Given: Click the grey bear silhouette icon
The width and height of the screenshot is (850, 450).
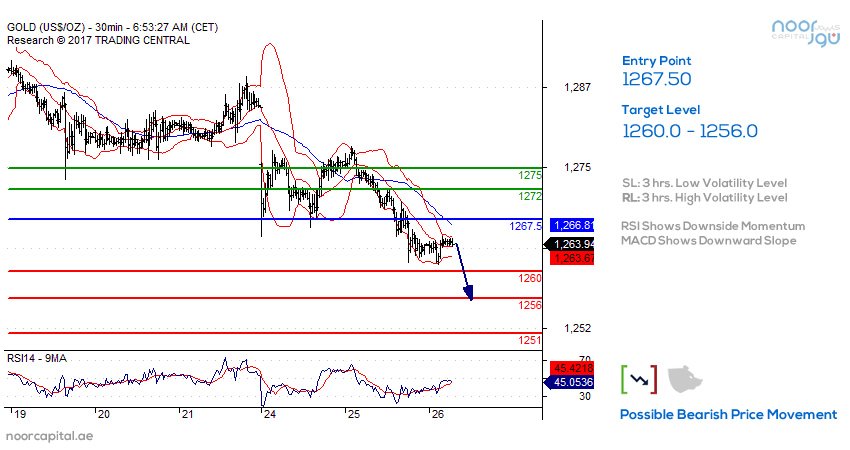Looking at the screenshot, I should pos(685,379).
